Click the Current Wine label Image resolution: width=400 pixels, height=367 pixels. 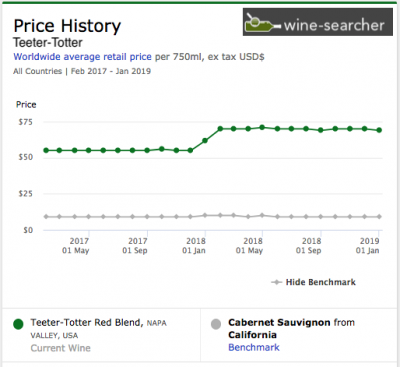coord(61,348)
